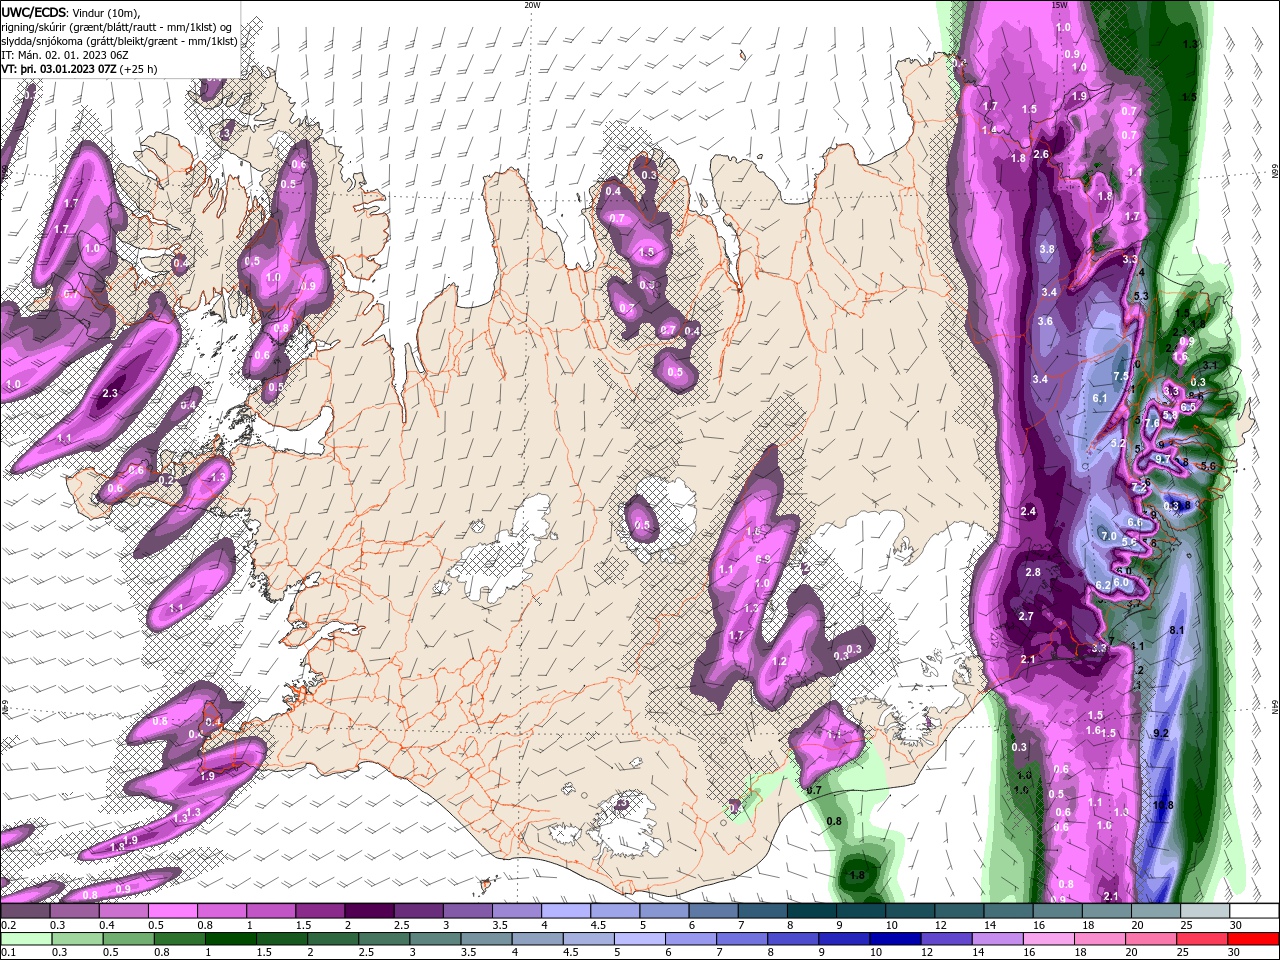This screenshot has height=960, width=1280.
Task: Click upper legend swatch labeled 2
Action: point(369,911)
